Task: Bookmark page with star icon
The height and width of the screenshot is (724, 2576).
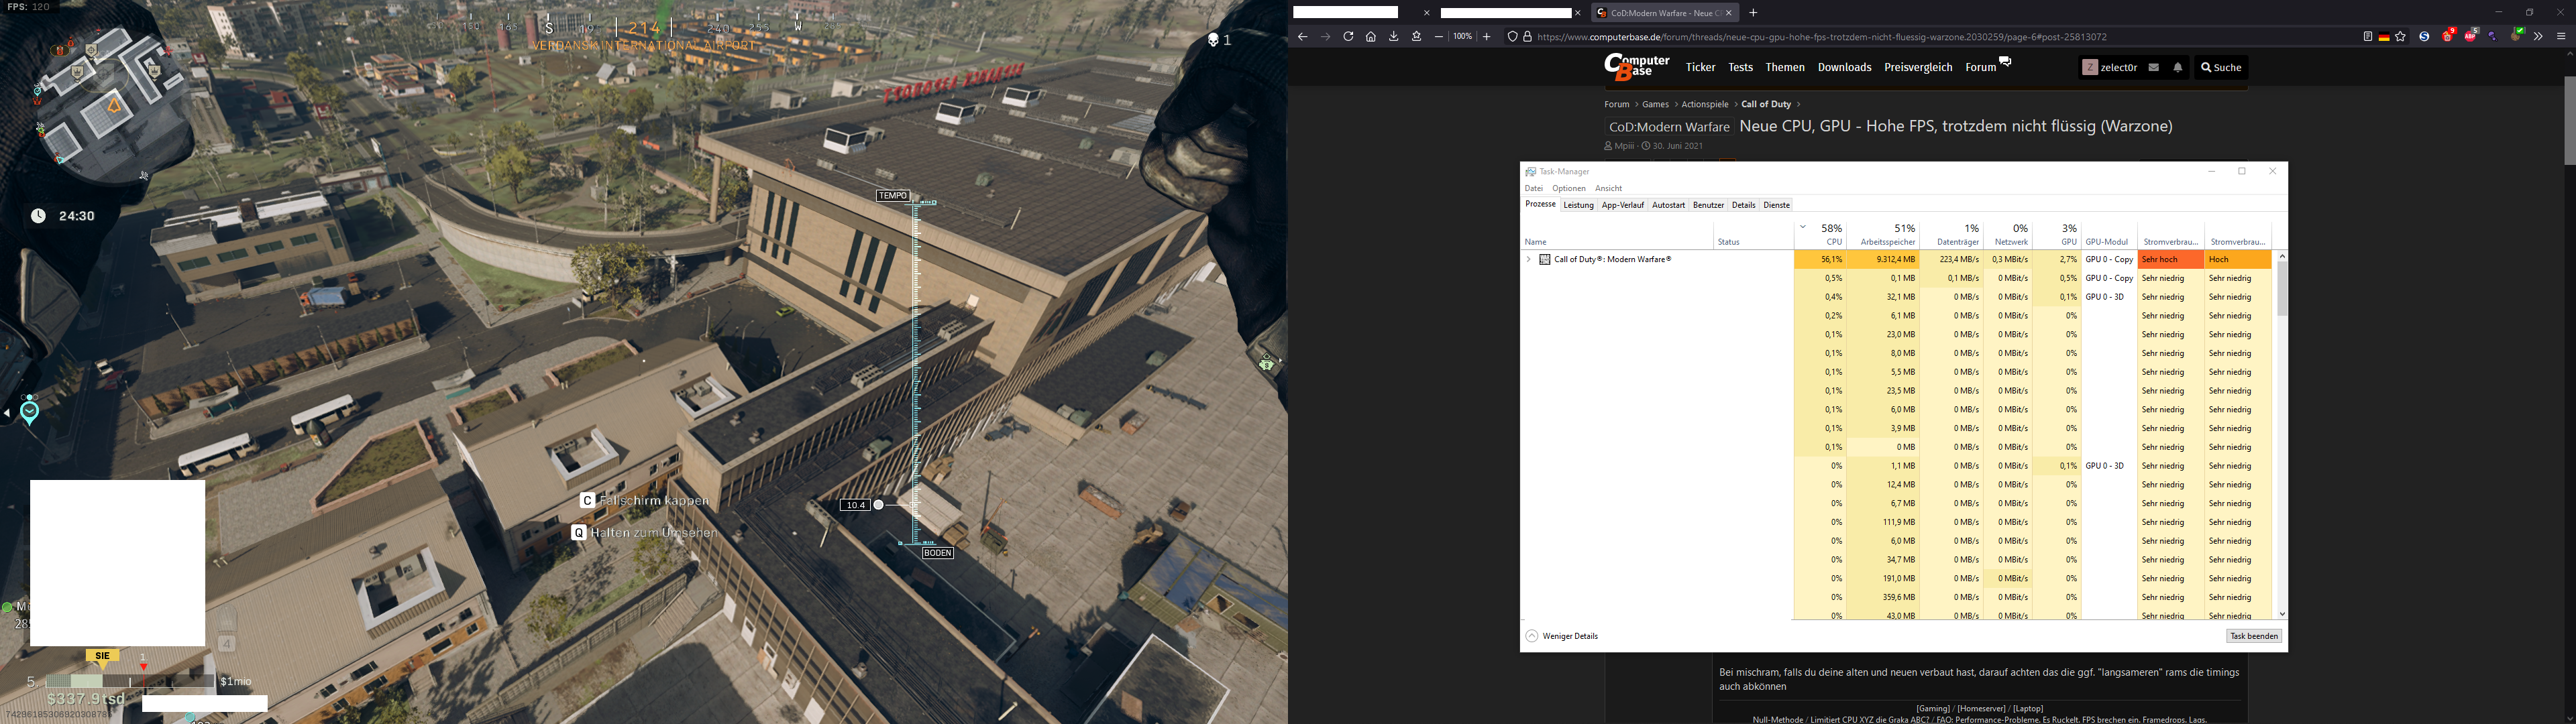Action: 2401,37
